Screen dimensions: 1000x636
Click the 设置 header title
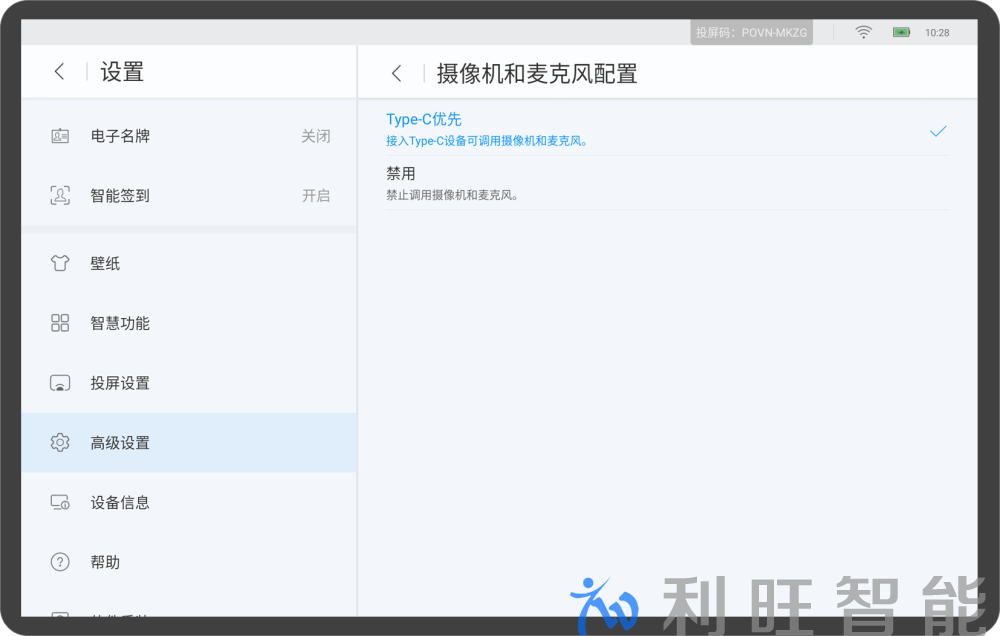[122, 71]
